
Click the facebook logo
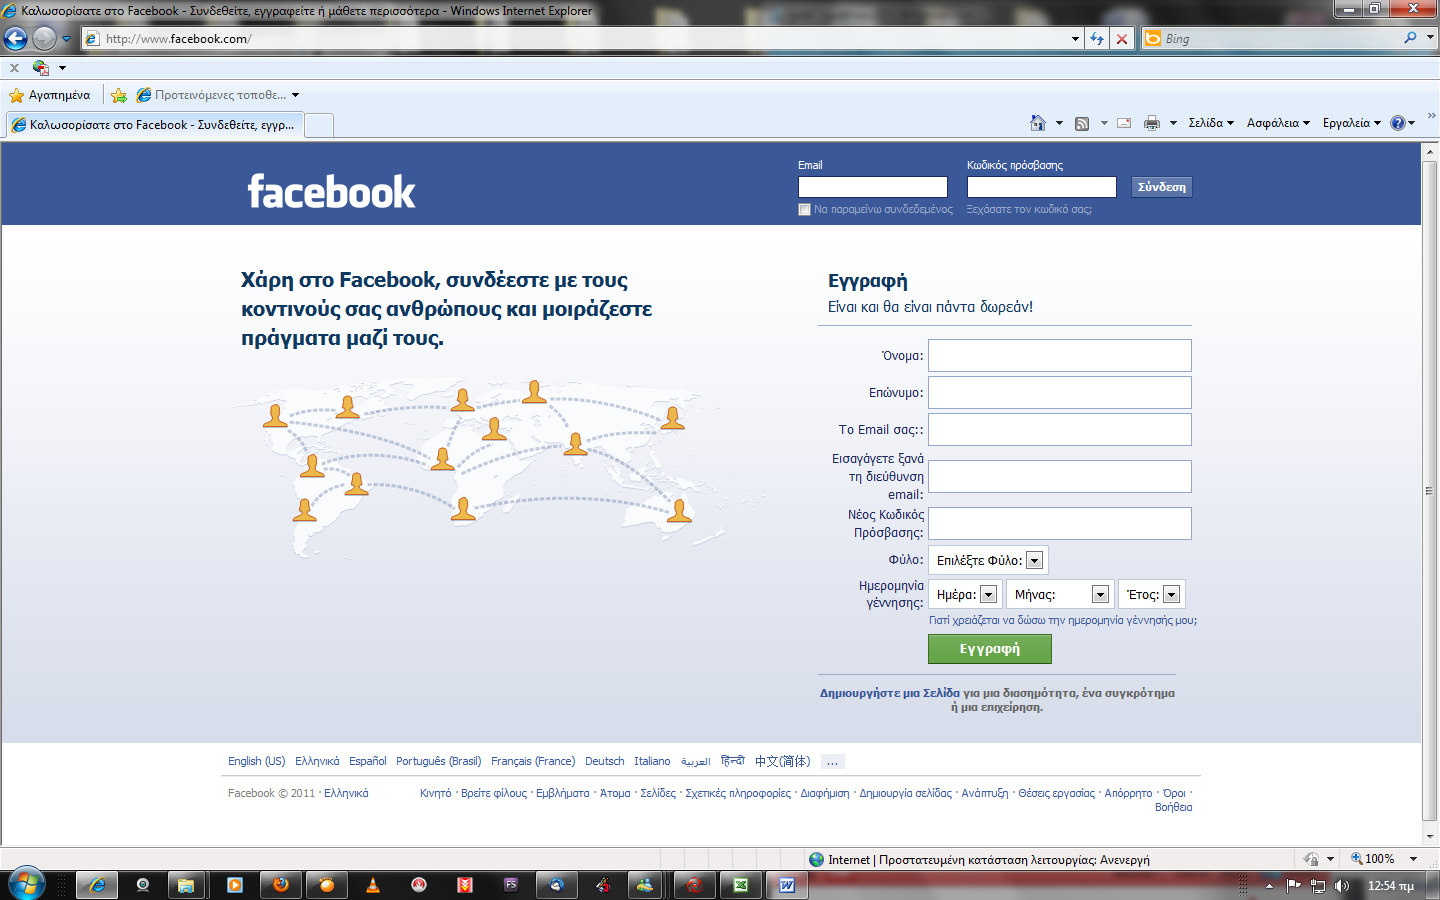coord(331,191)
